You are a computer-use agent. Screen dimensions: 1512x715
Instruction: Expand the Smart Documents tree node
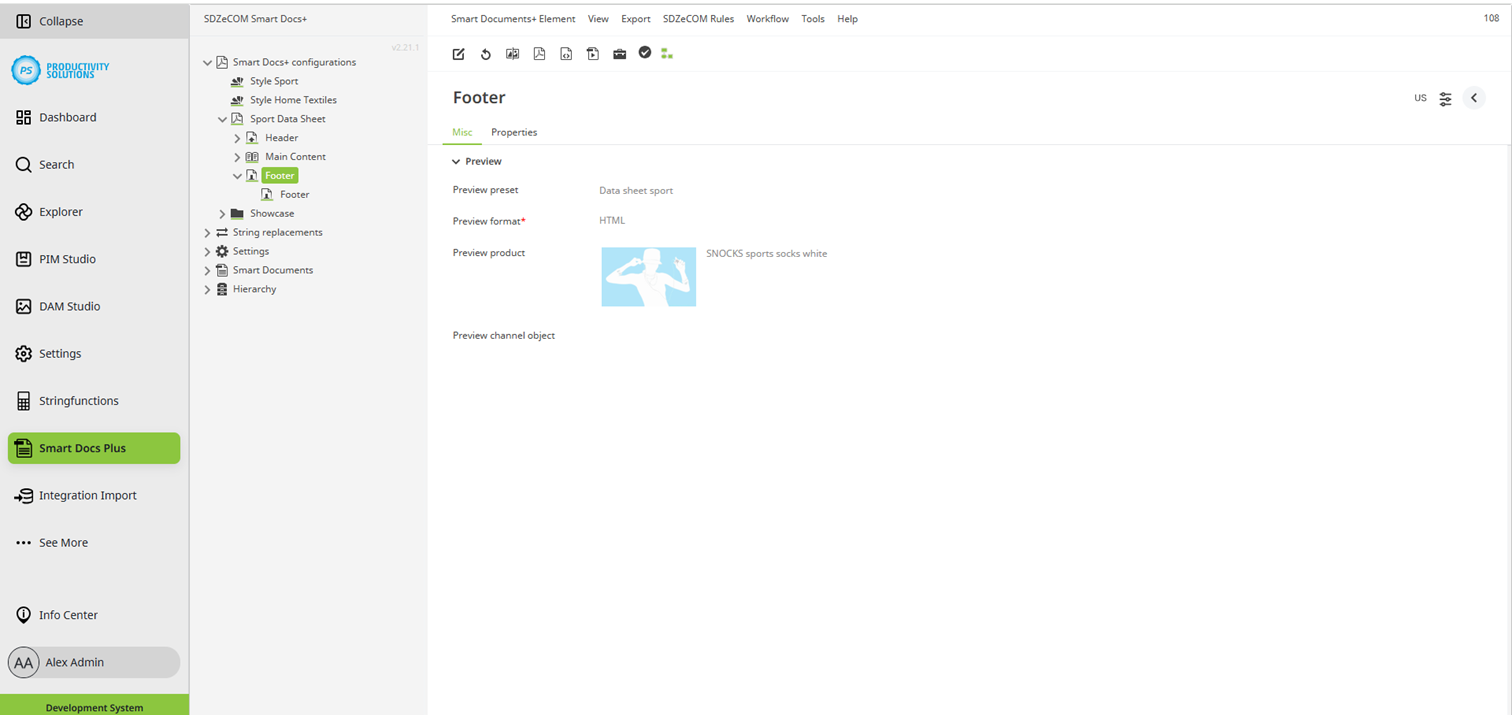[x=207, y=271]
